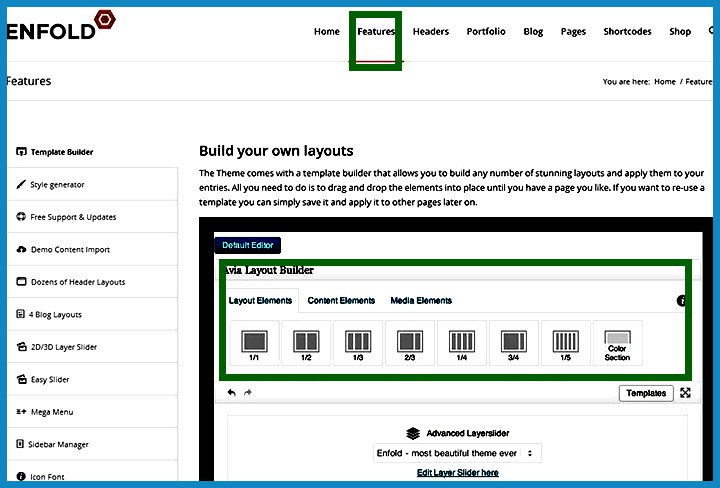Viewport: 720px width, 488px height.
Task: Open the Pages menu item
Action: [x=573, y=32]
